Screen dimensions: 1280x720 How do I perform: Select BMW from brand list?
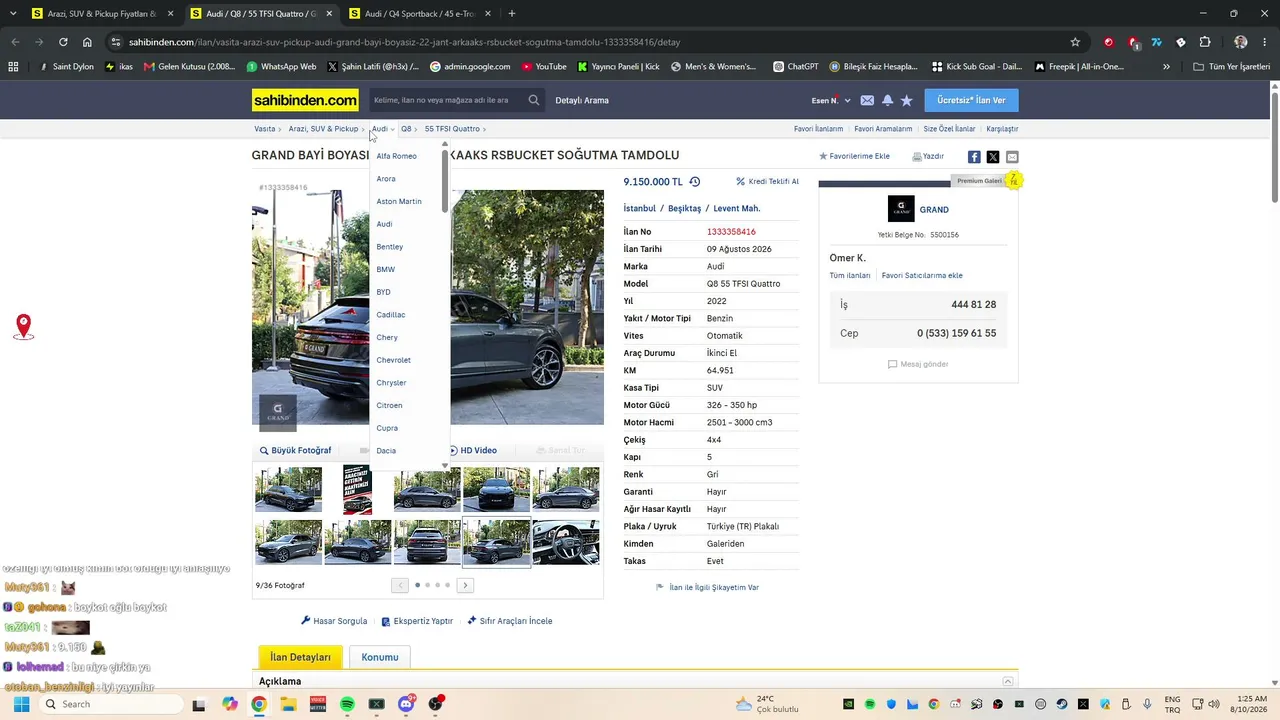click(x=386, y=269)
